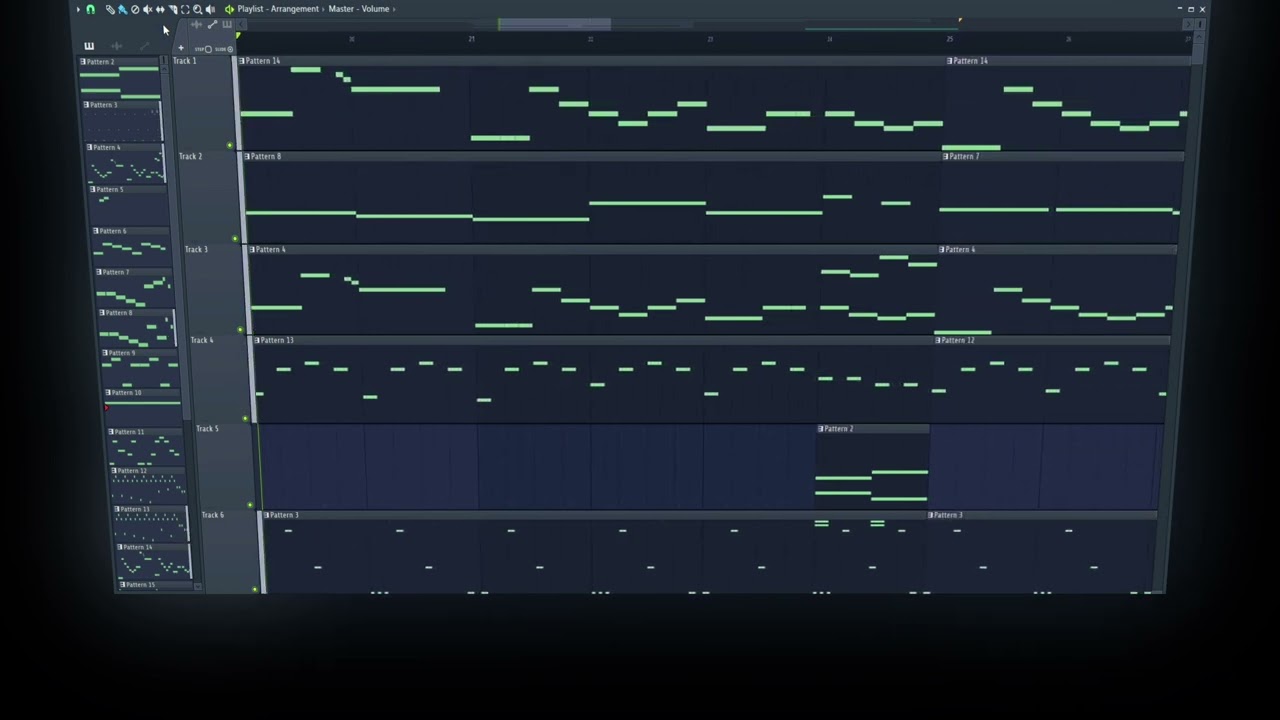Image resolution: width=1280 pixels, height=720 pixels.
Task: Select Pattern 5 in the picker panel
Action: 128,207
